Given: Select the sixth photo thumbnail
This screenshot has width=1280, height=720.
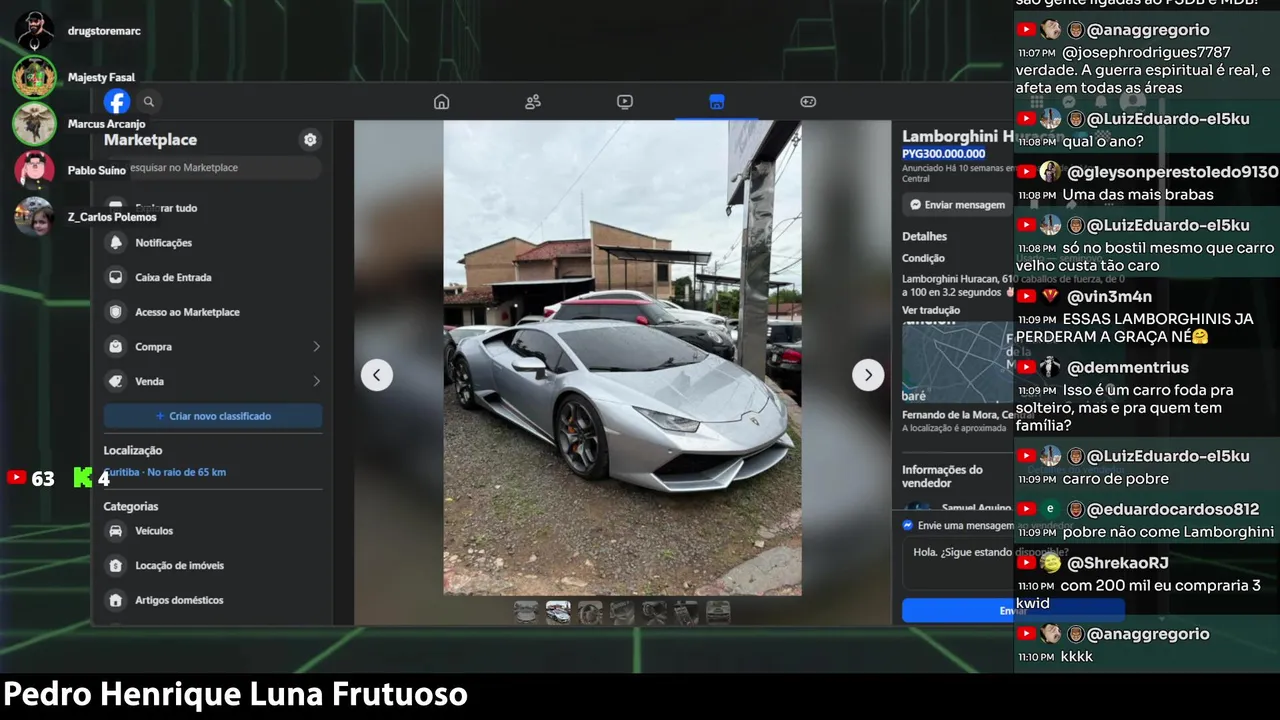Looking at the screenshot, I should tap(686, 612).
